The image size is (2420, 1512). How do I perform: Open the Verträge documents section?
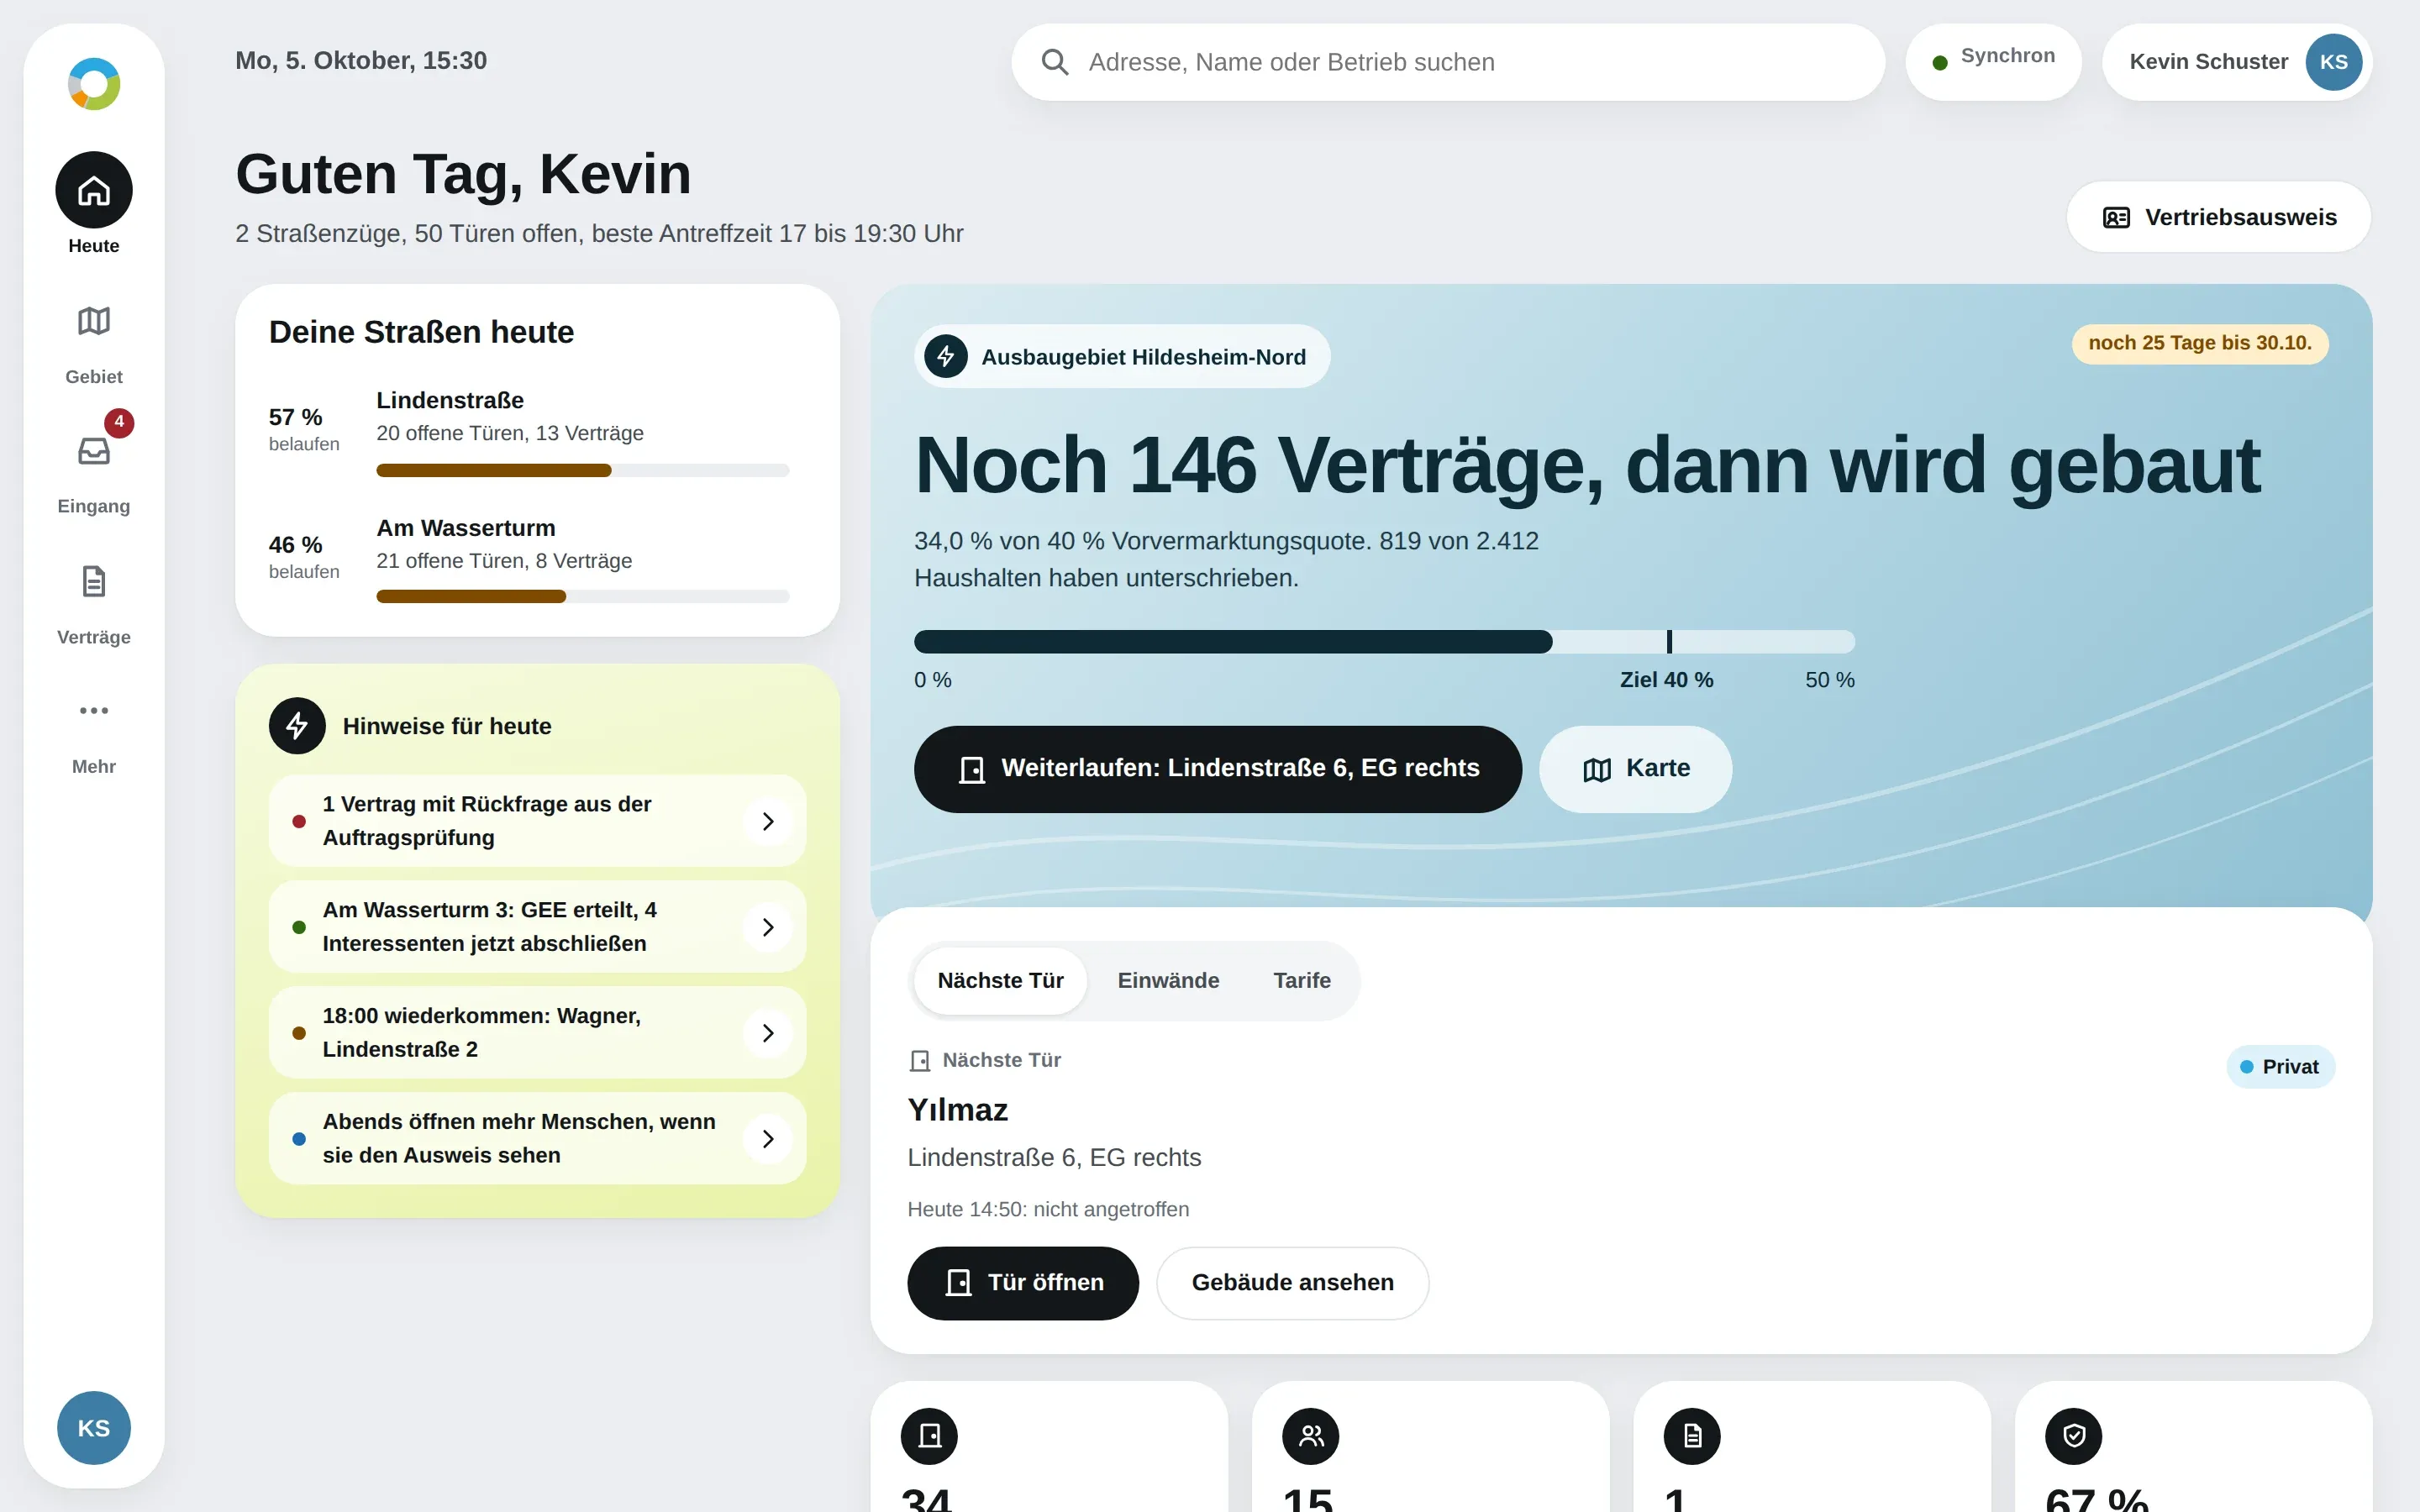pyautogui.click(x=94, y=603)
